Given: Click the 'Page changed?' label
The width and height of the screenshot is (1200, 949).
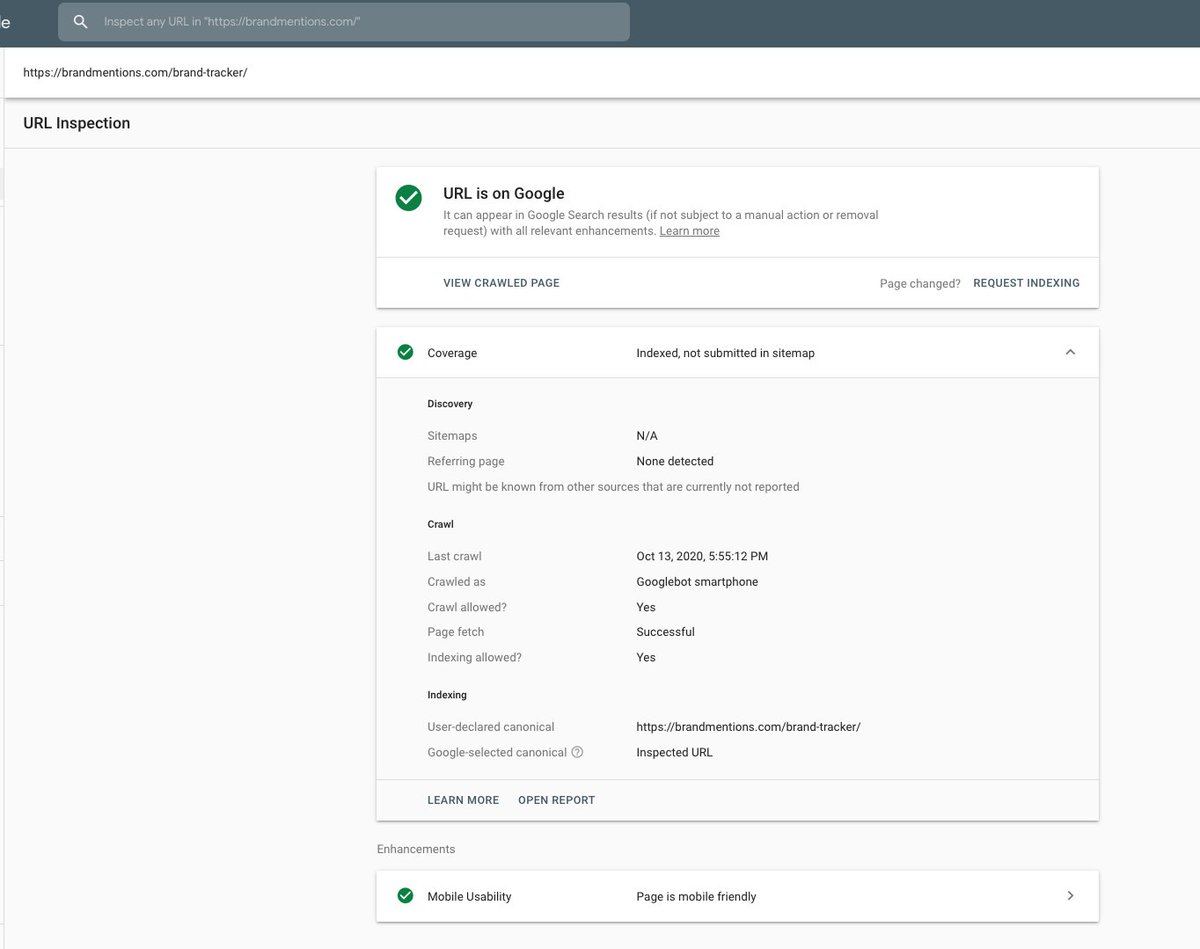Looking at the screenshot, I should pyautogui.click(x=920, y=284).
